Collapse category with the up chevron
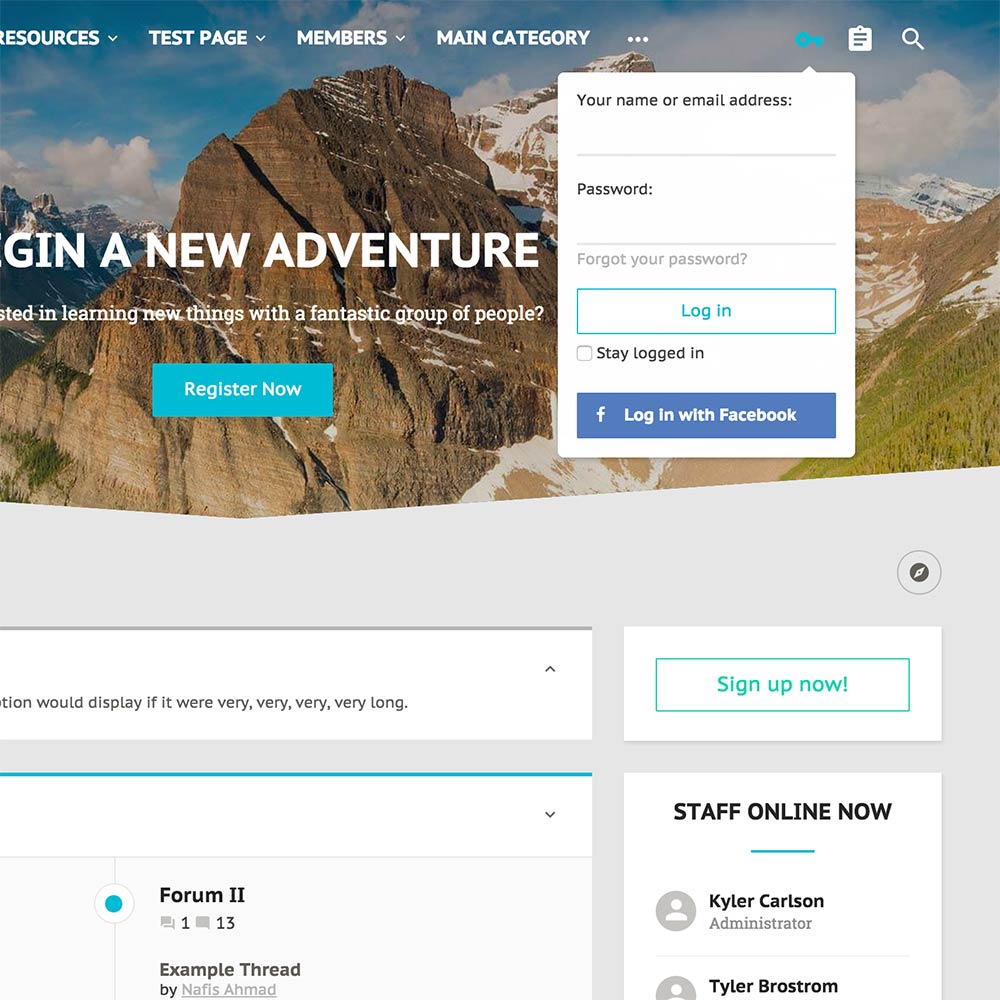 click(550, 669)
